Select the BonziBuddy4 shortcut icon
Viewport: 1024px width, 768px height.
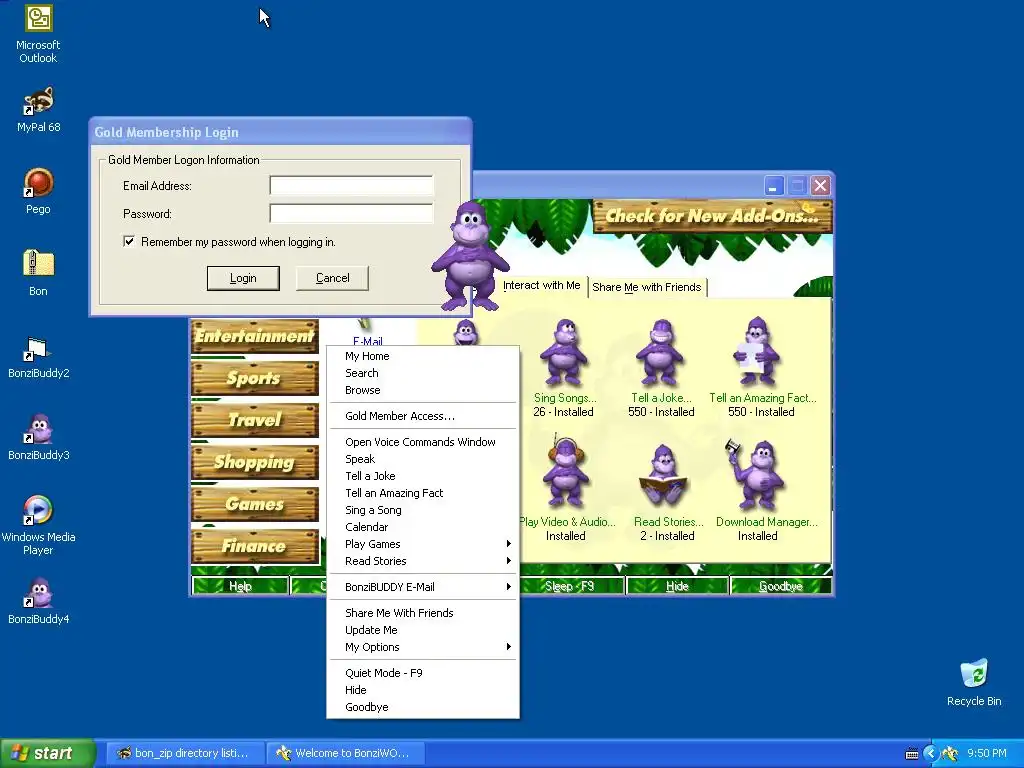pyautogui.click(x=38, y=593)
